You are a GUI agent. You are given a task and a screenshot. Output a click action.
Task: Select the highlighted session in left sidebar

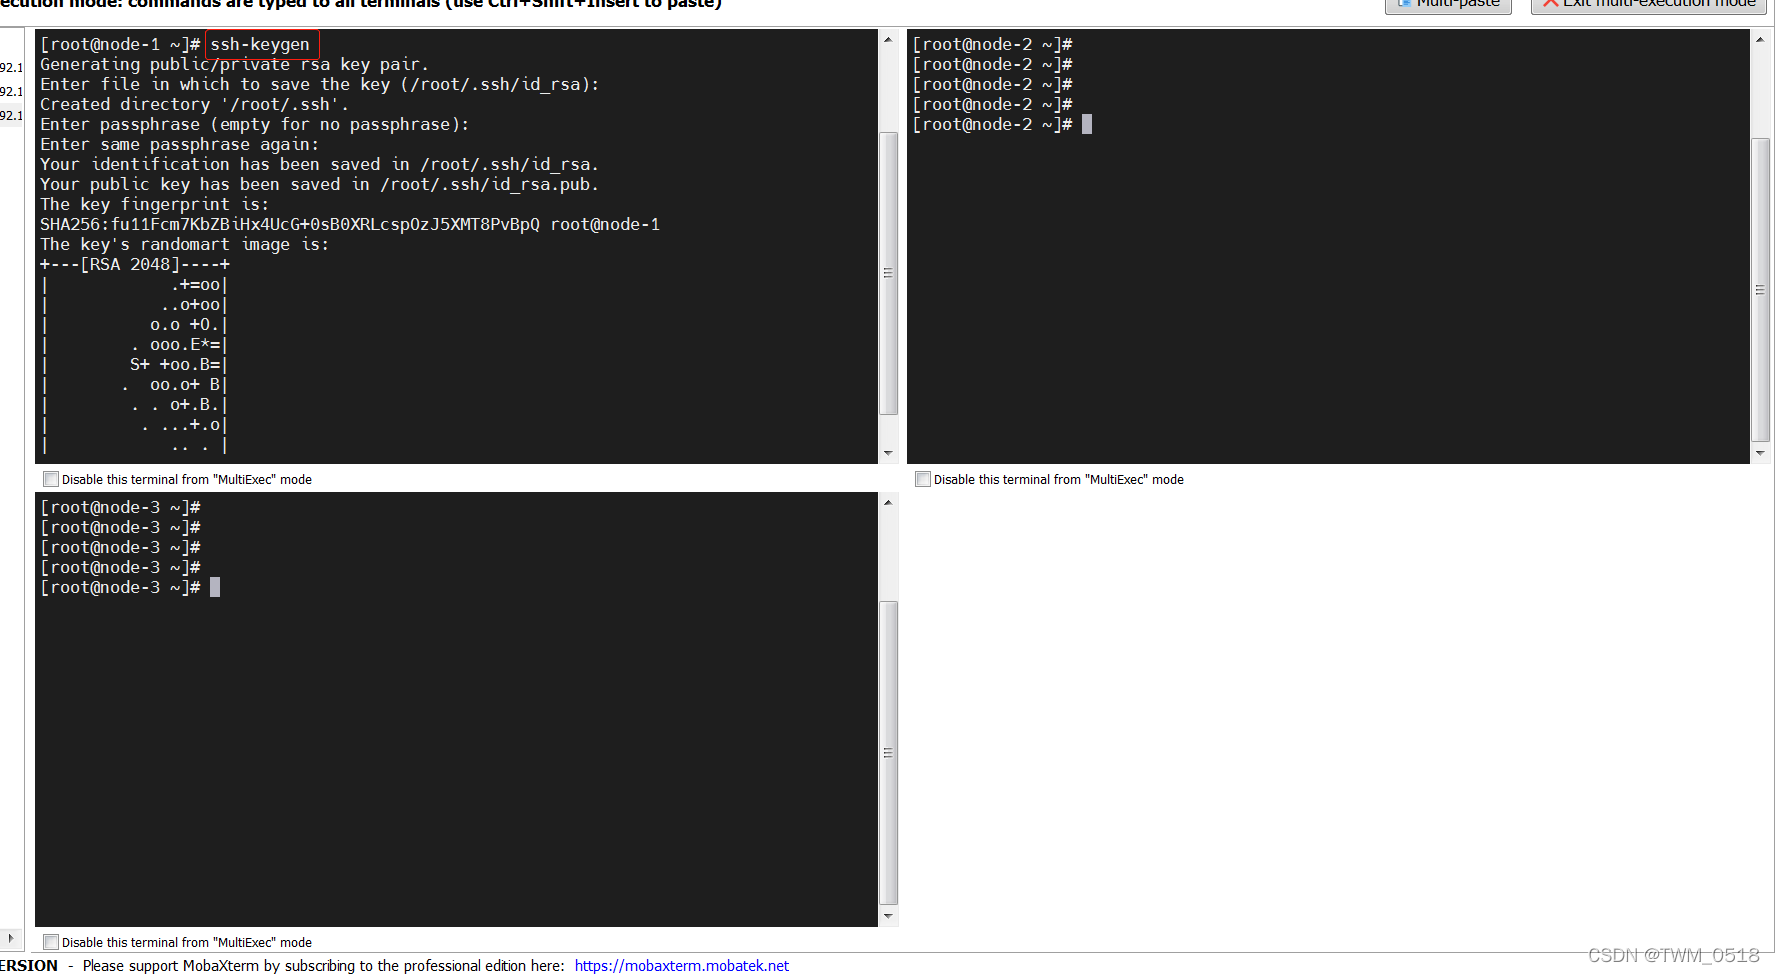11,115
